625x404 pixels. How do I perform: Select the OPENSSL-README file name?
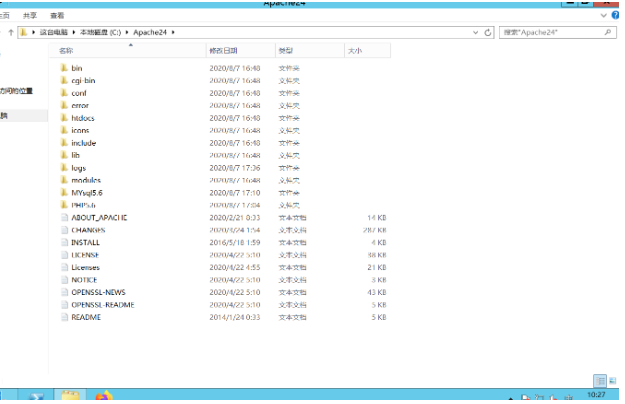tap(103, 305)
